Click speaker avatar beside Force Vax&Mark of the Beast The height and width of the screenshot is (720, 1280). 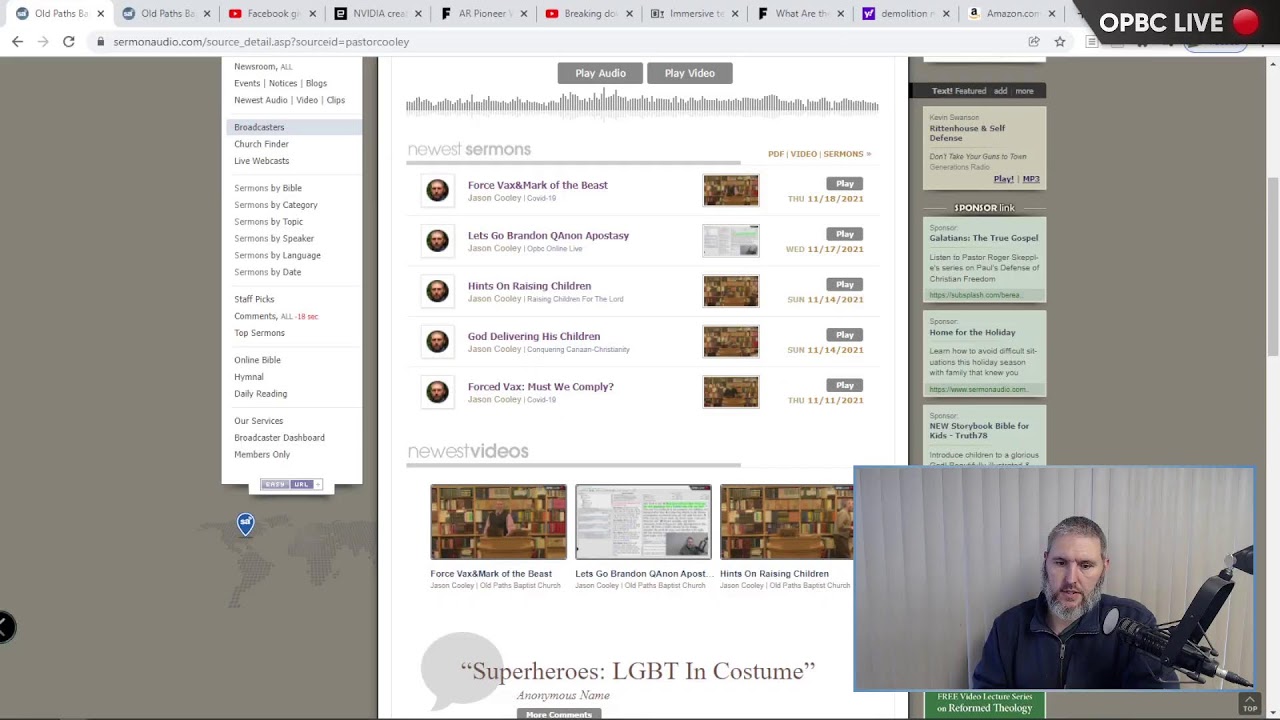[x=437, y=190]
